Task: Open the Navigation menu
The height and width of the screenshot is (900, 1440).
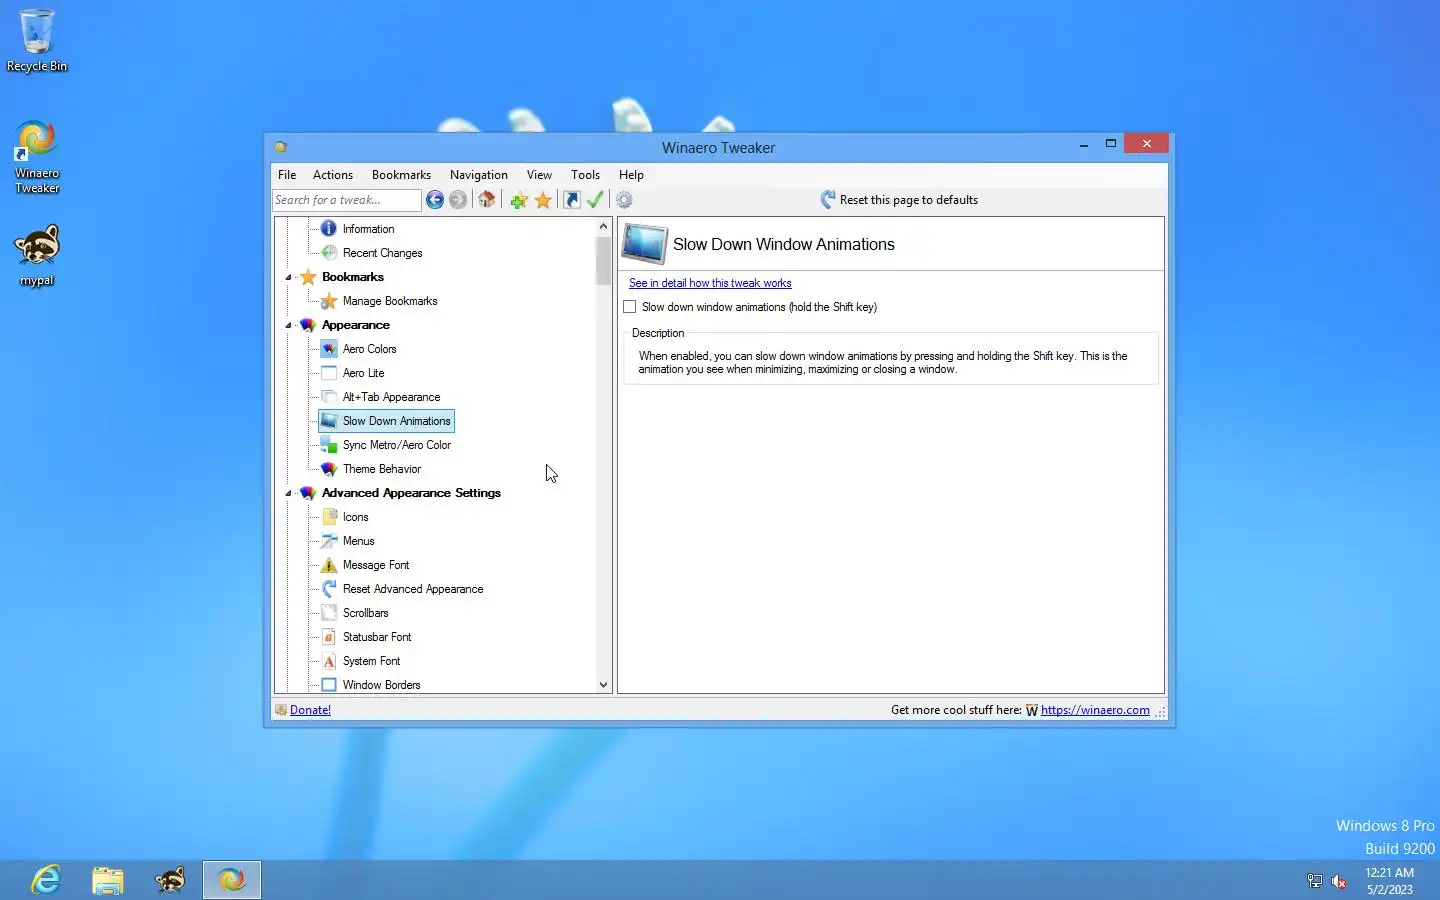Action: (479, 175)
